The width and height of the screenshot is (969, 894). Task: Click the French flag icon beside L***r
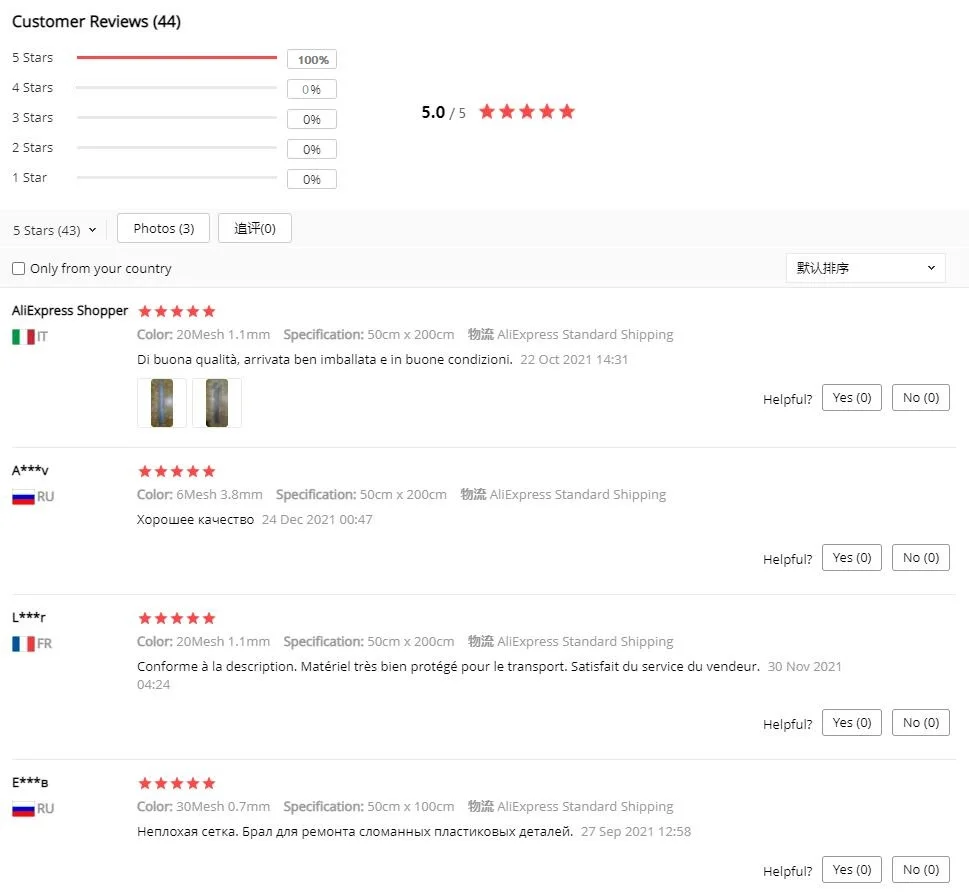(x=23, y=644)
